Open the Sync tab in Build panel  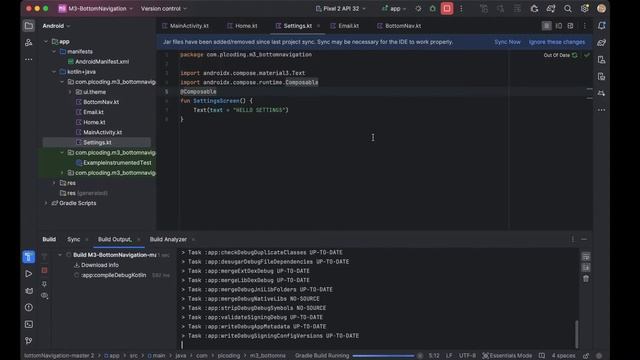pyautogui.click(x=74, y=240)
